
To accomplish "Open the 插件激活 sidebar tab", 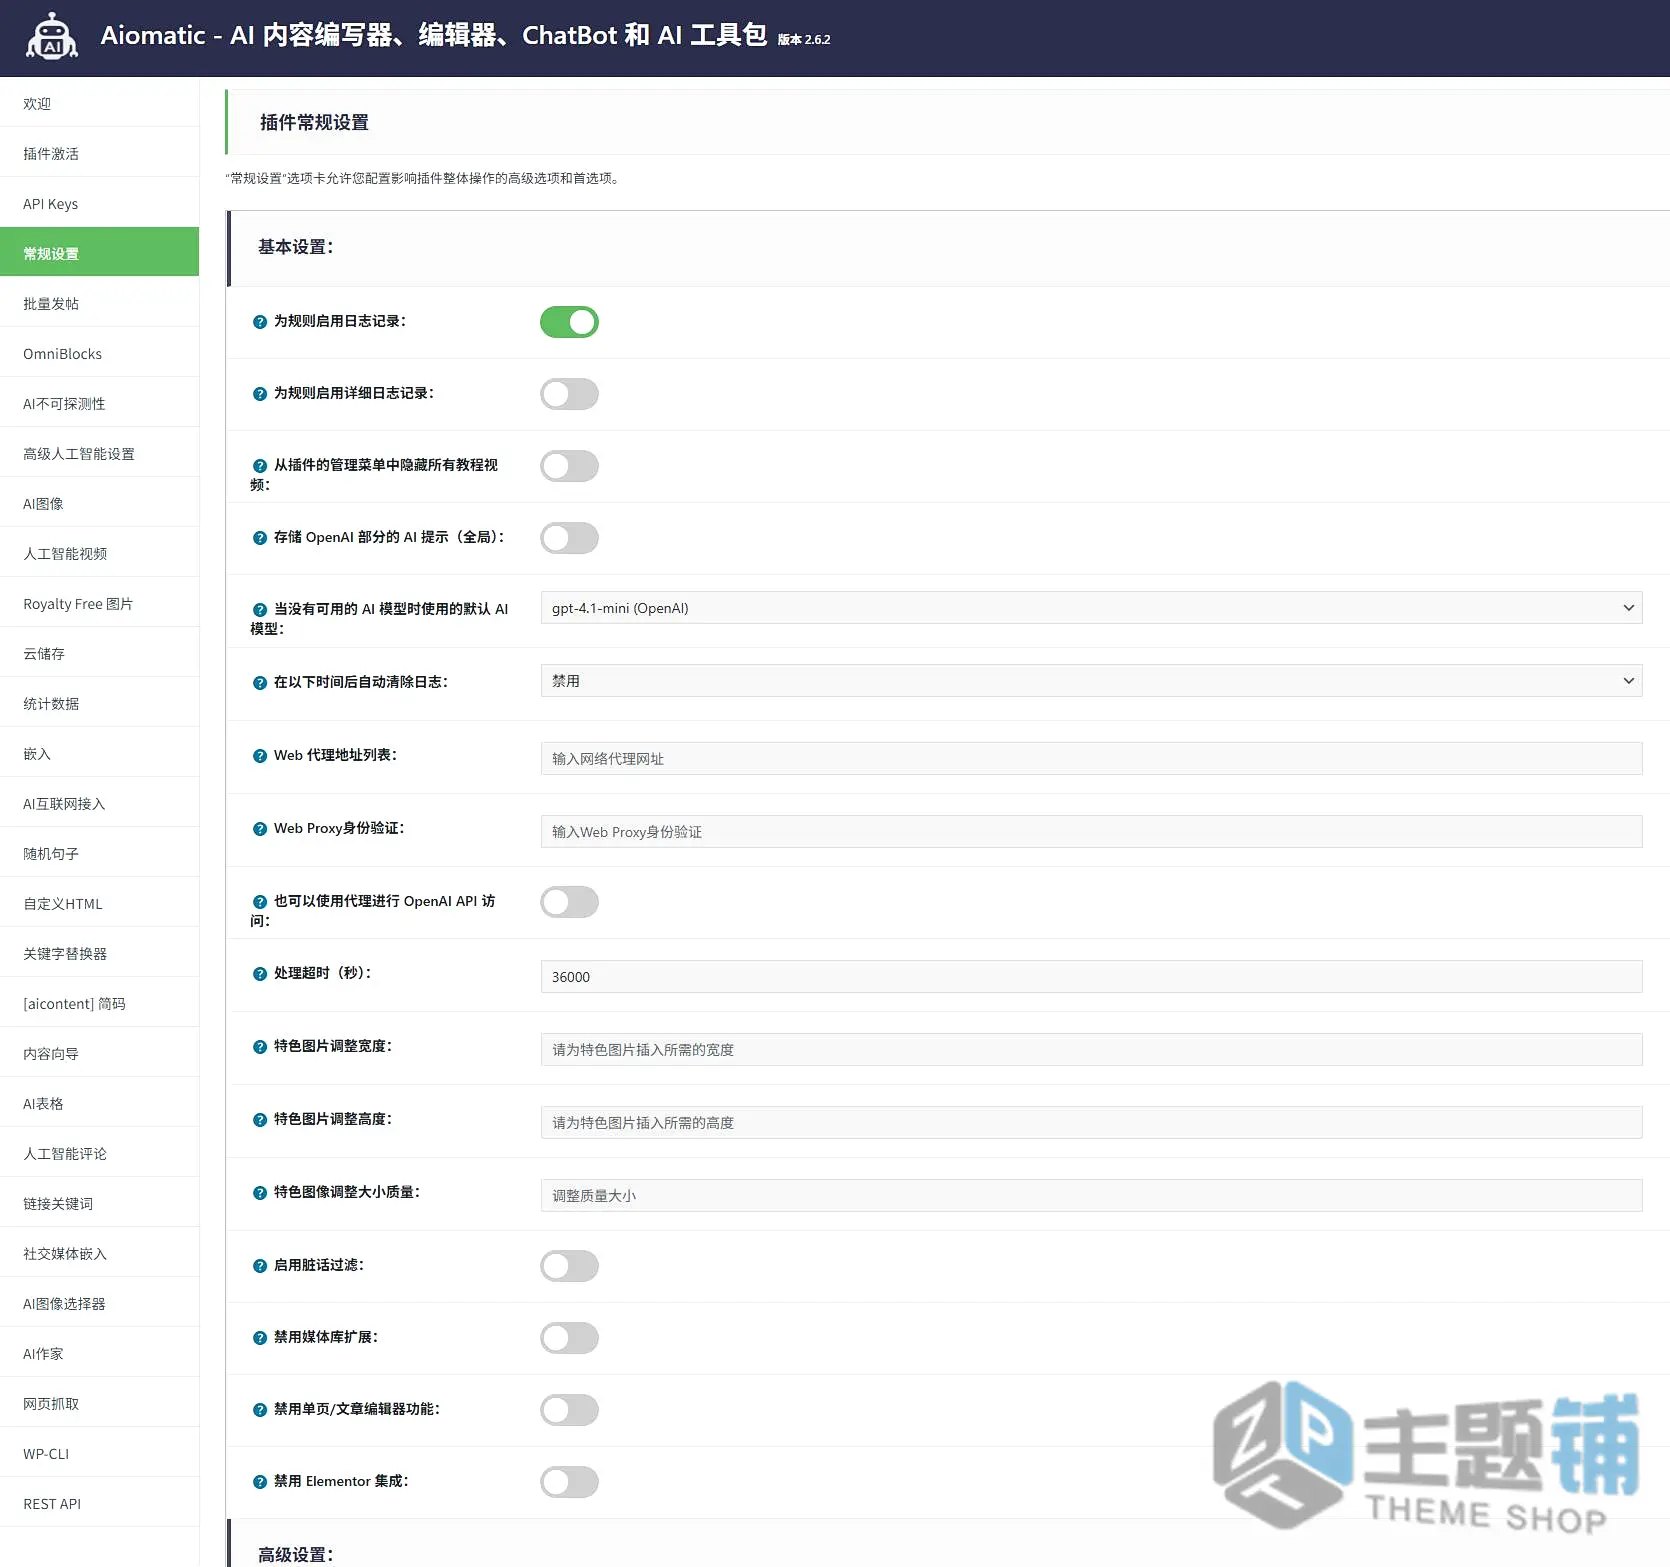I will (x=100, y=153).
